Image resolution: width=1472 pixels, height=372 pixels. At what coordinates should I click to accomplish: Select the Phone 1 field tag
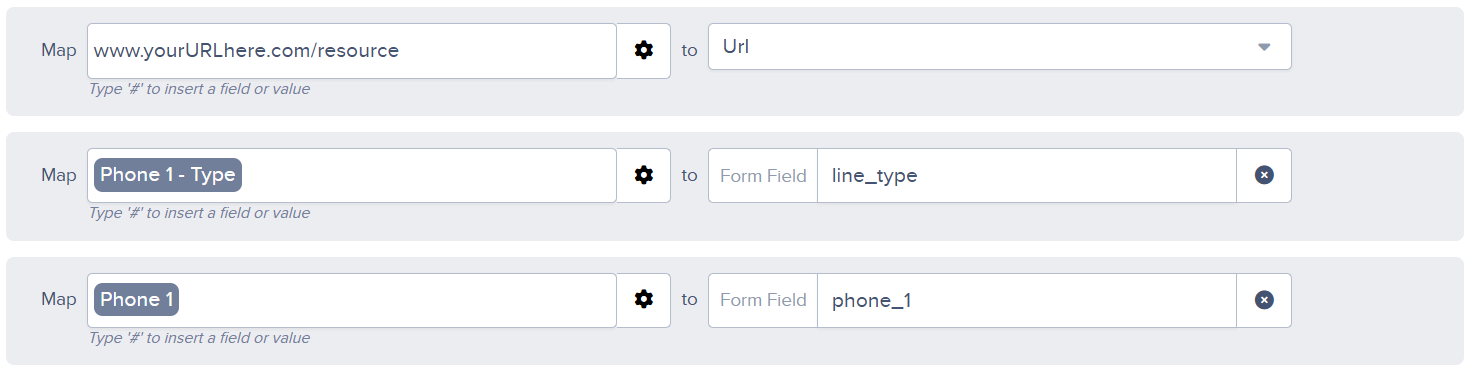(136, 300)
